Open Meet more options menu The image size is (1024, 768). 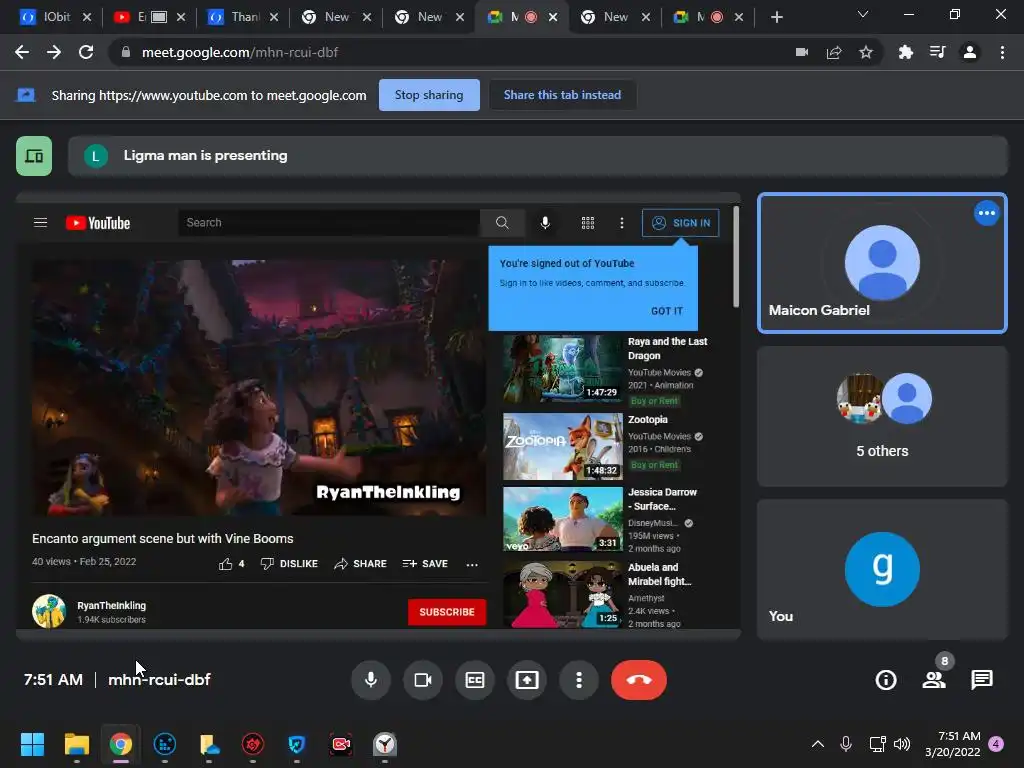(x=579, y=680)
